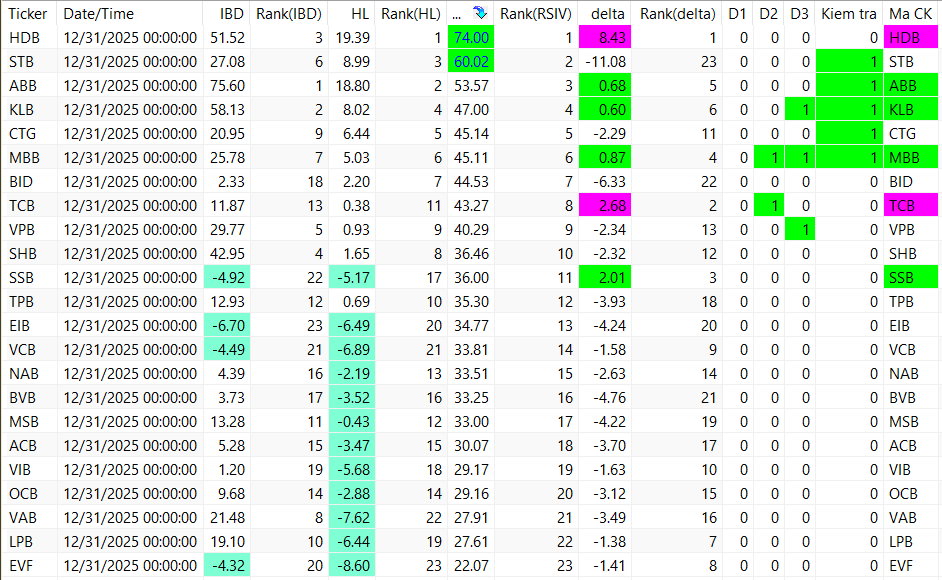Image resolution: width=942 pixels, height=580 pixels.
Task: Select the green 0.68 delta cell
Action: pos(605,86)
